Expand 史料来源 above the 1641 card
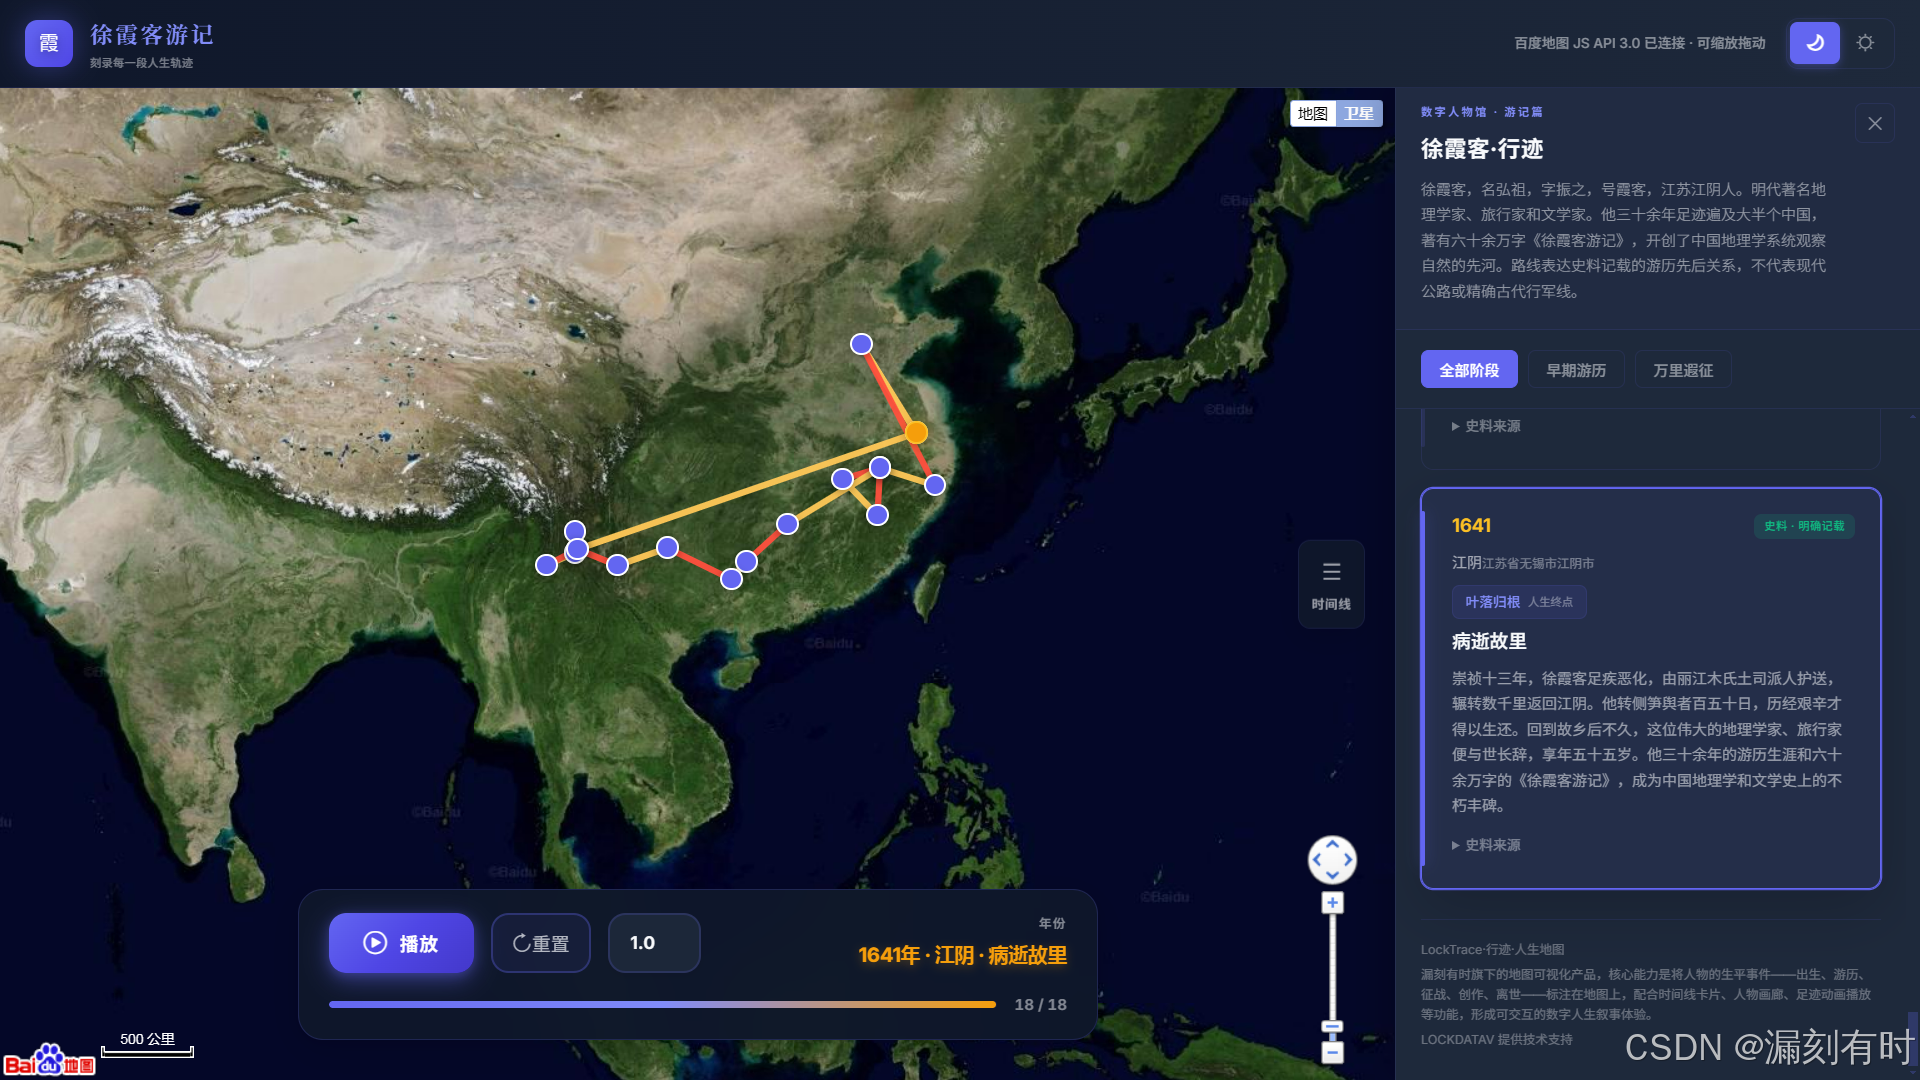This screenshot has height=1080, width=1920. tap(1486, 426)
